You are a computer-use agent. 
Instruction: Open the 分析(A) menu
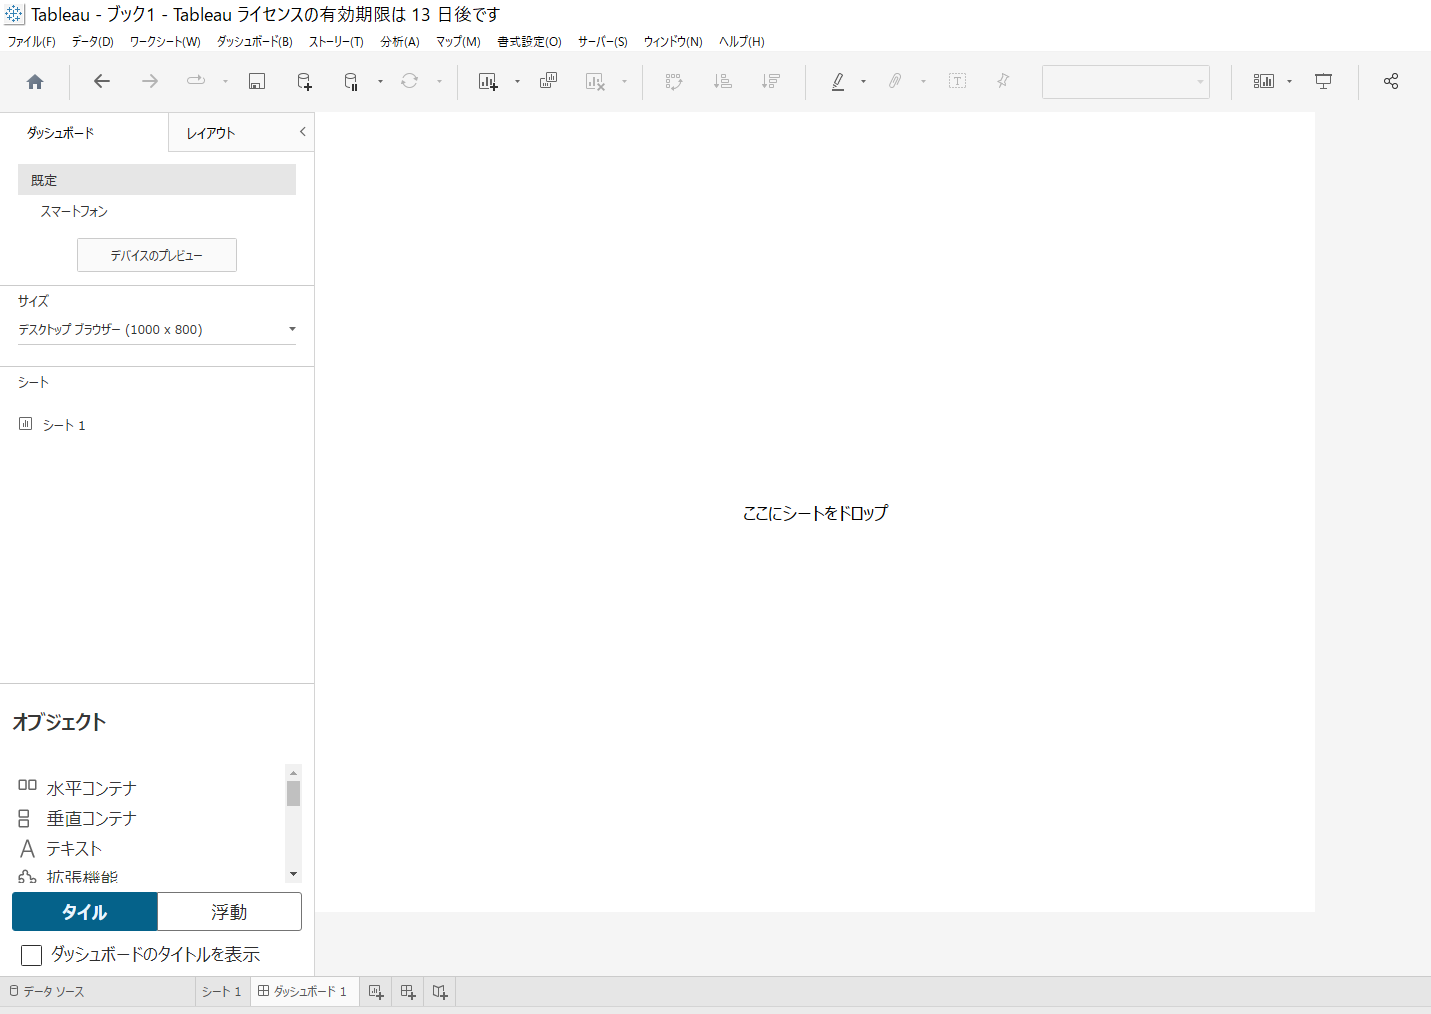[400, 42]
